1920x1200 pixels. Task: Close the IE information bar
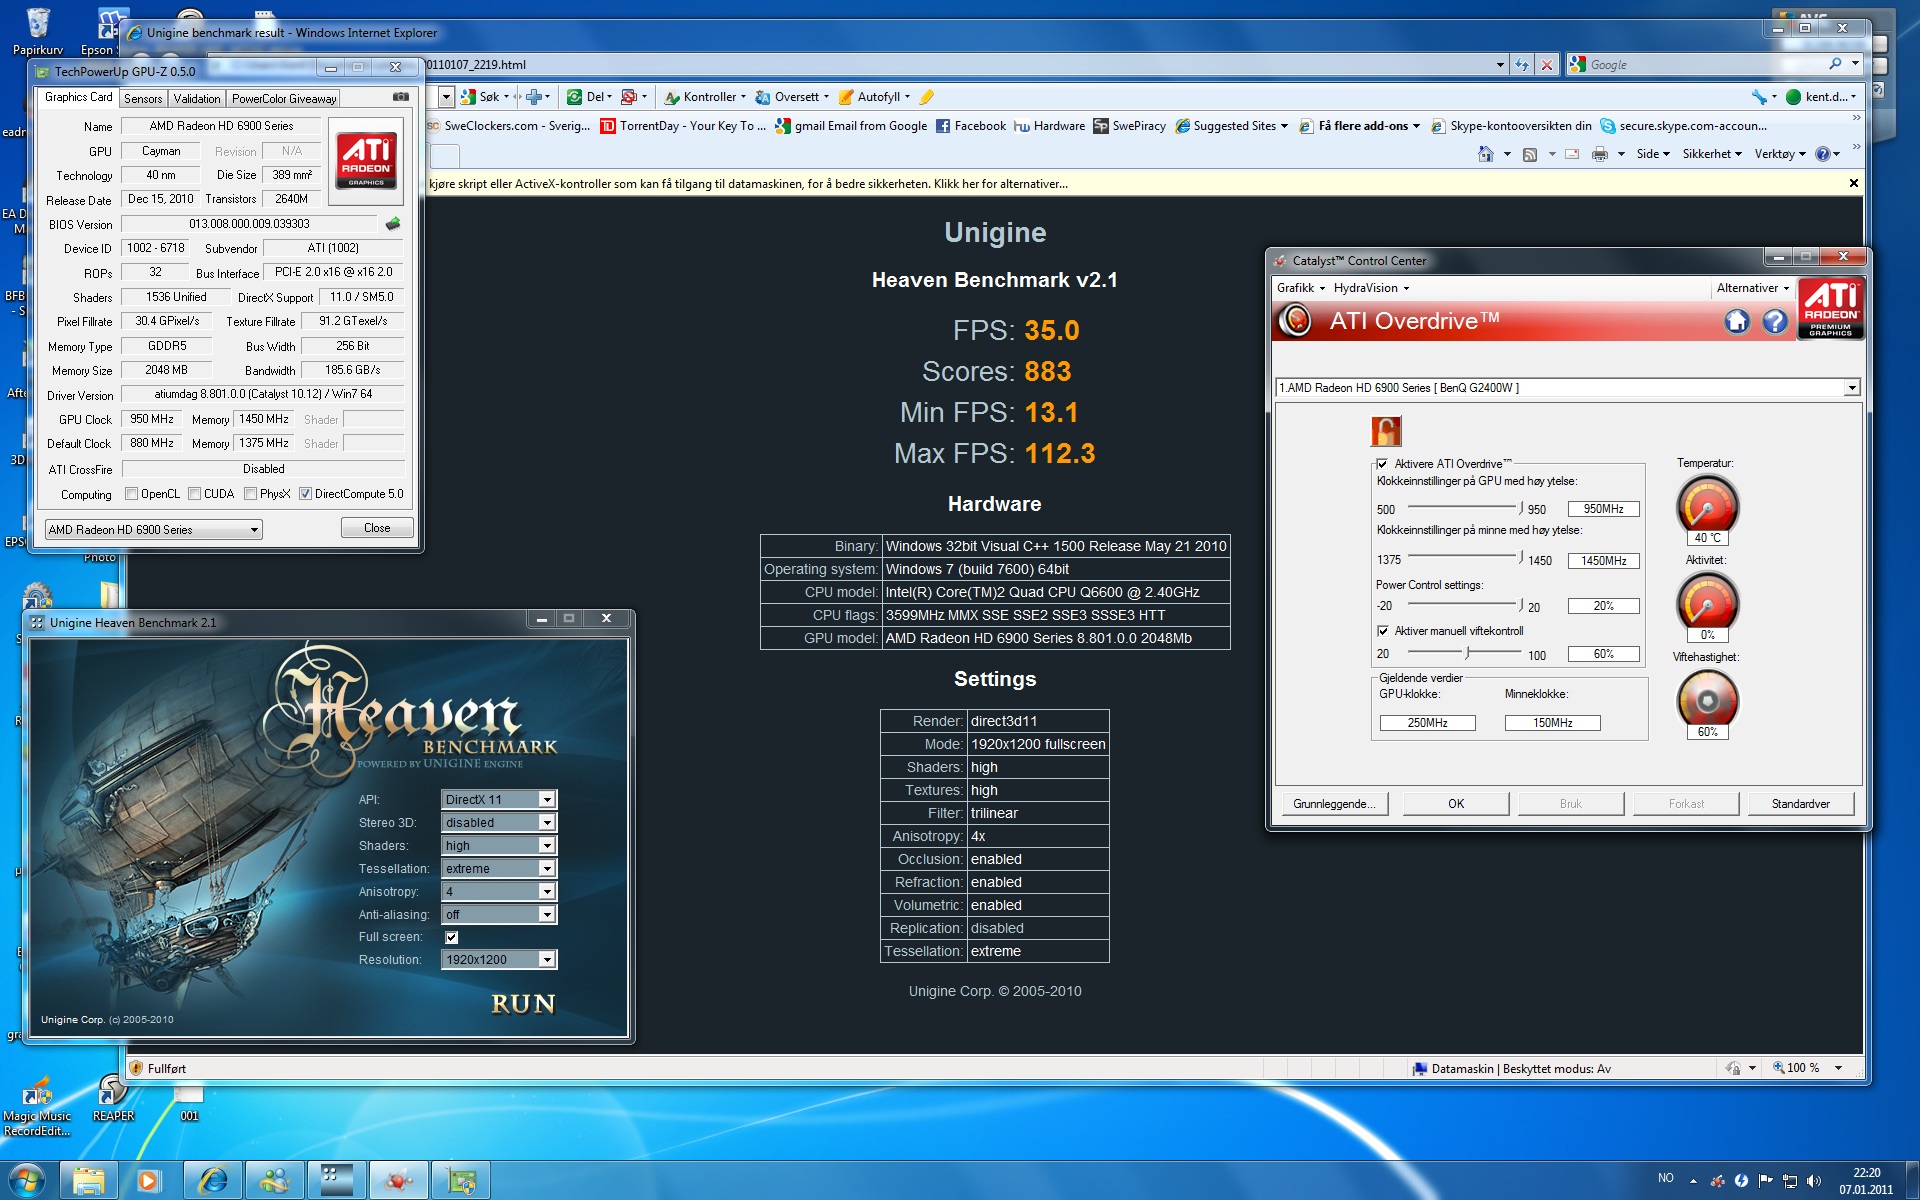[1853, 183]
